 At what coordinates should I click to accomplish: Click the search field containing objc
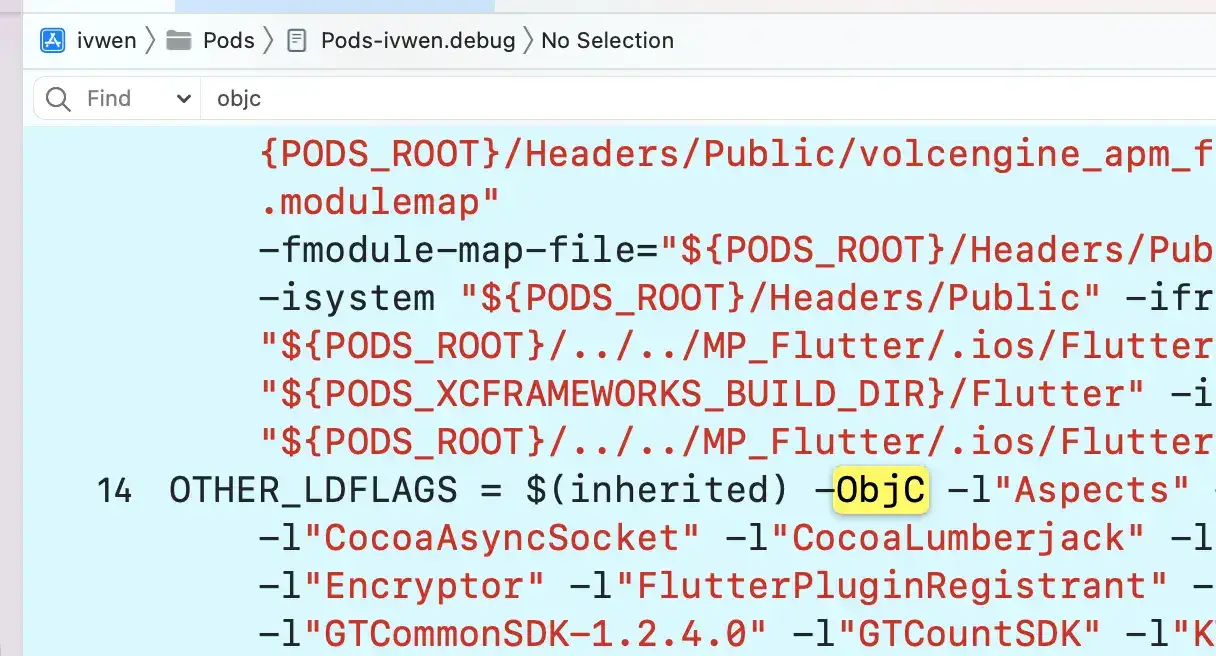tap(708, 99)
